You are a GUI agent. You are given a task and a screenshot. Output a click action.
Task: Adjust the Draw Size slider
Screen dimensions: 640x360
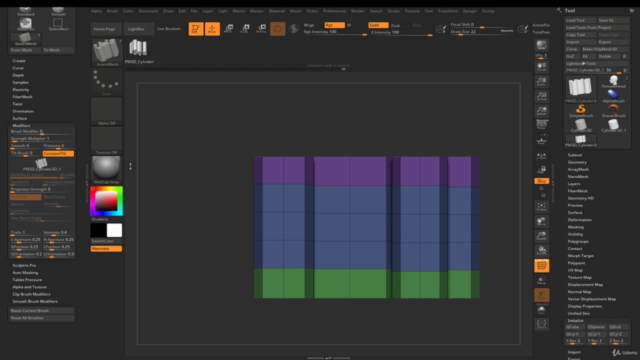coord(482,32)
